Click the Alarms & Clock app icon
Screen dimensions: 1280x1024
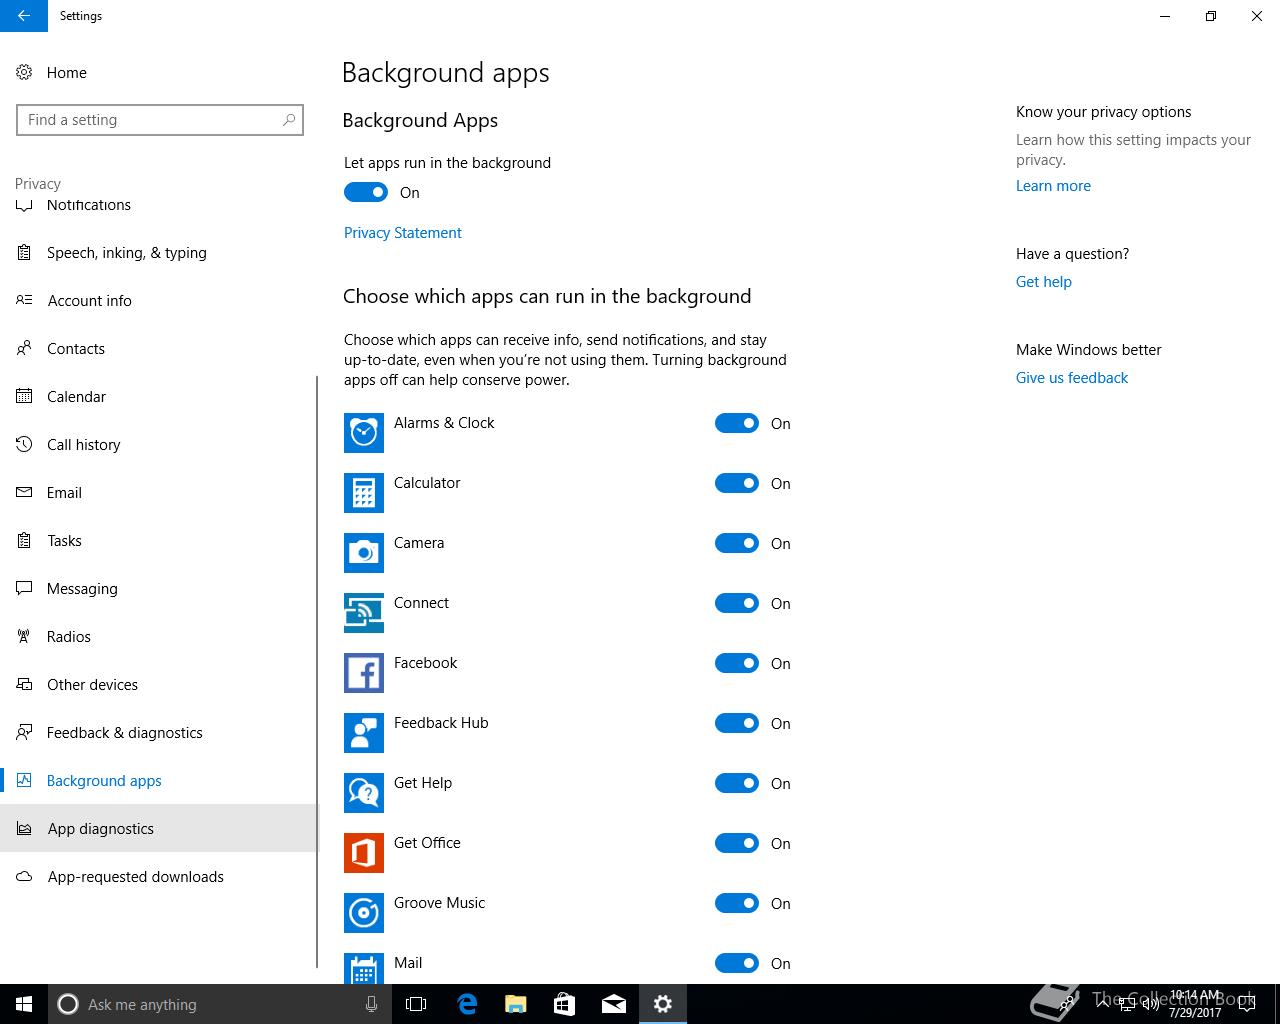[364, 433]
